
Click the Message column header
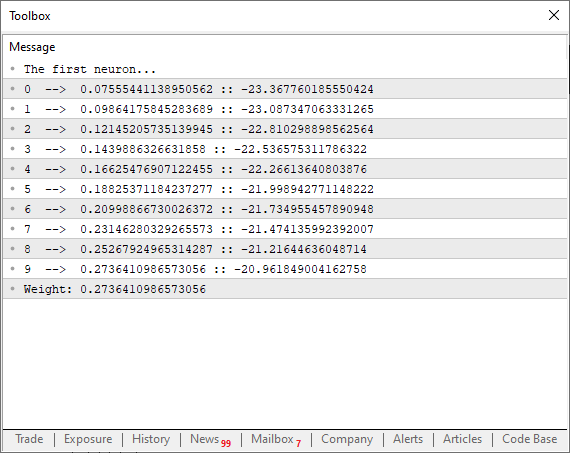click(32, 47)
